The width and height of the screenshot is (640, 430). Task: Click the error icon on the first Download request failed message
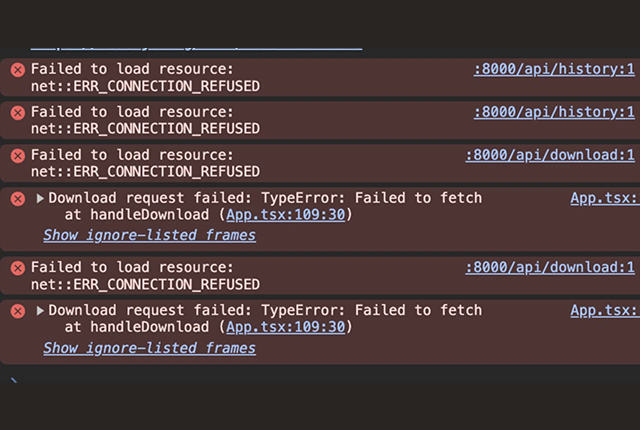tap(17, 199)
